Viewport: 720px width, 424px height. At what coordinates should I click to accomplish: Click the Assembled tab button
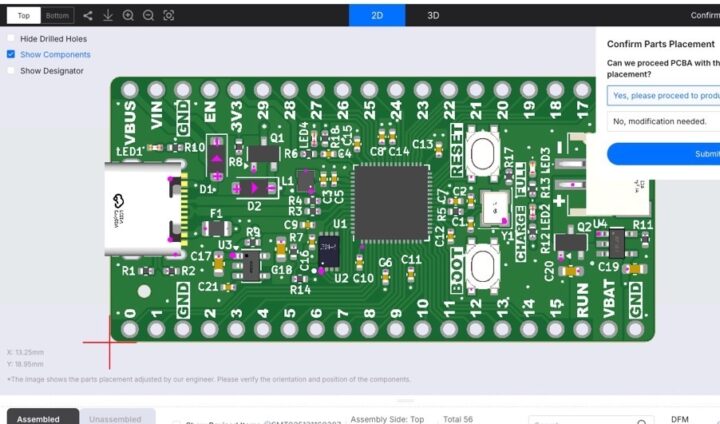39,419
